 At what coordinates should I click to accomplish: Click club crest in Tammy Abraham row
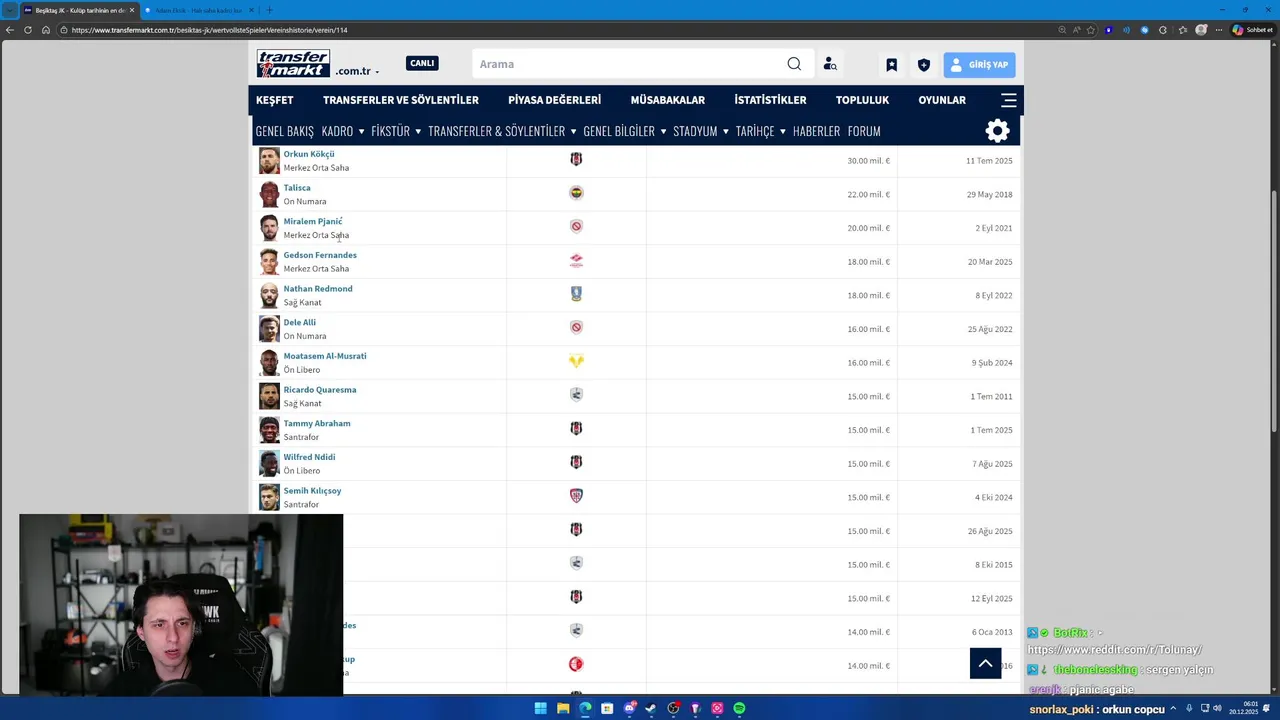576,429
